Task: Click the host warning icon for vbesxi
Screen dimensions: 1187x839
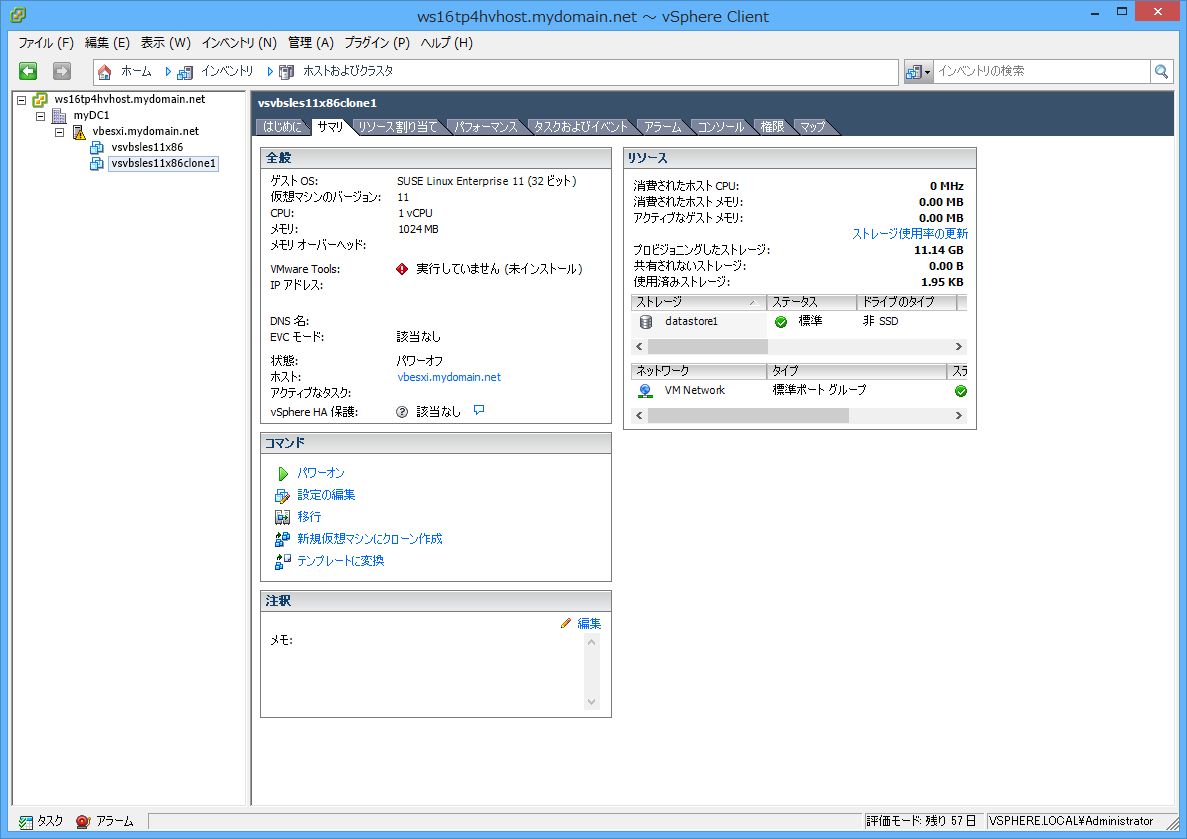Action: (79, 132)
